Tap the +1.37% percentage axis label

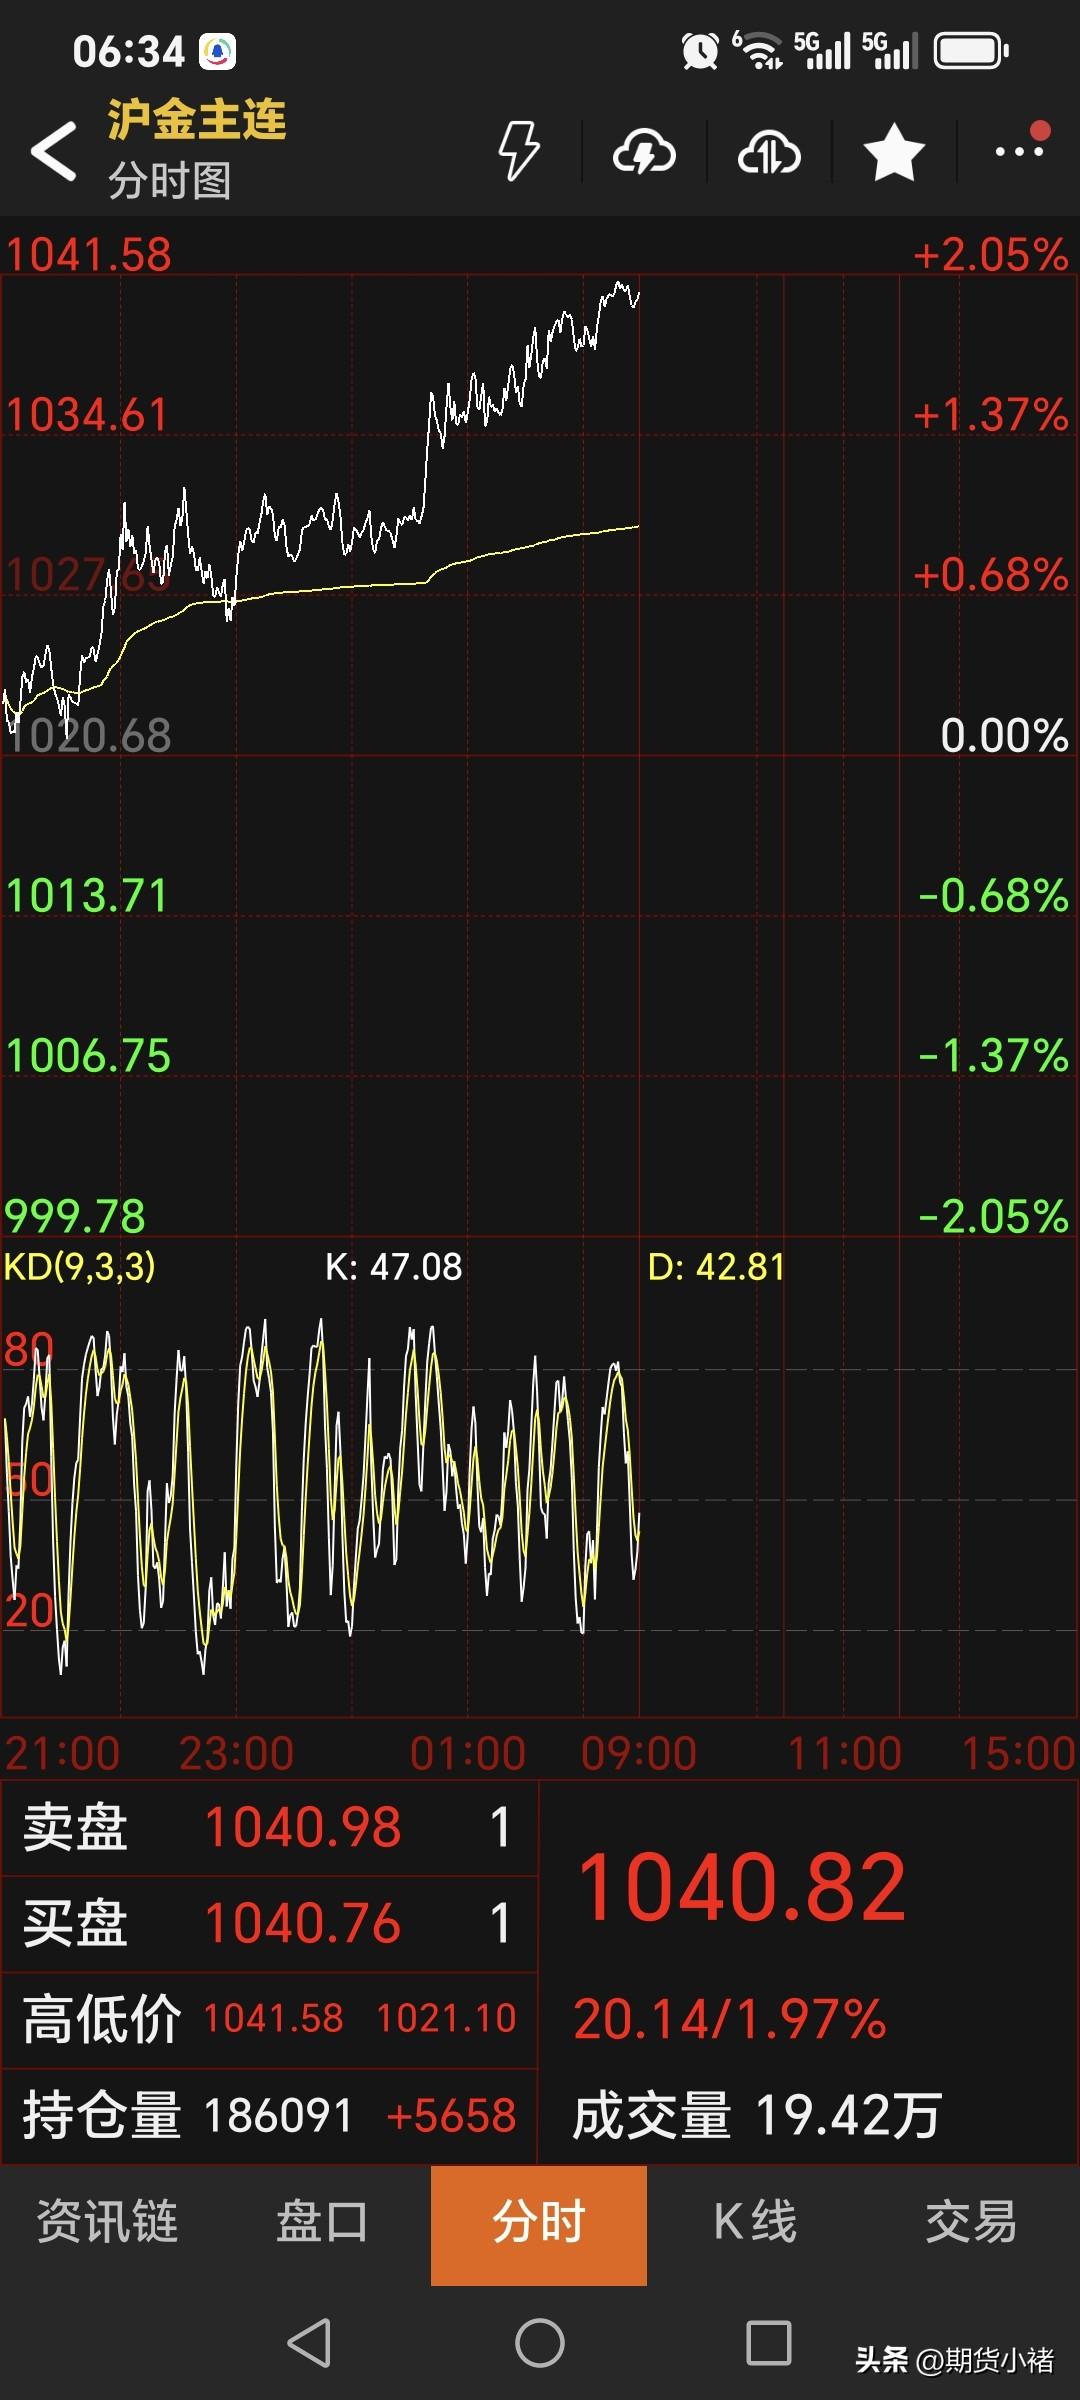click(x=991, y=415)
